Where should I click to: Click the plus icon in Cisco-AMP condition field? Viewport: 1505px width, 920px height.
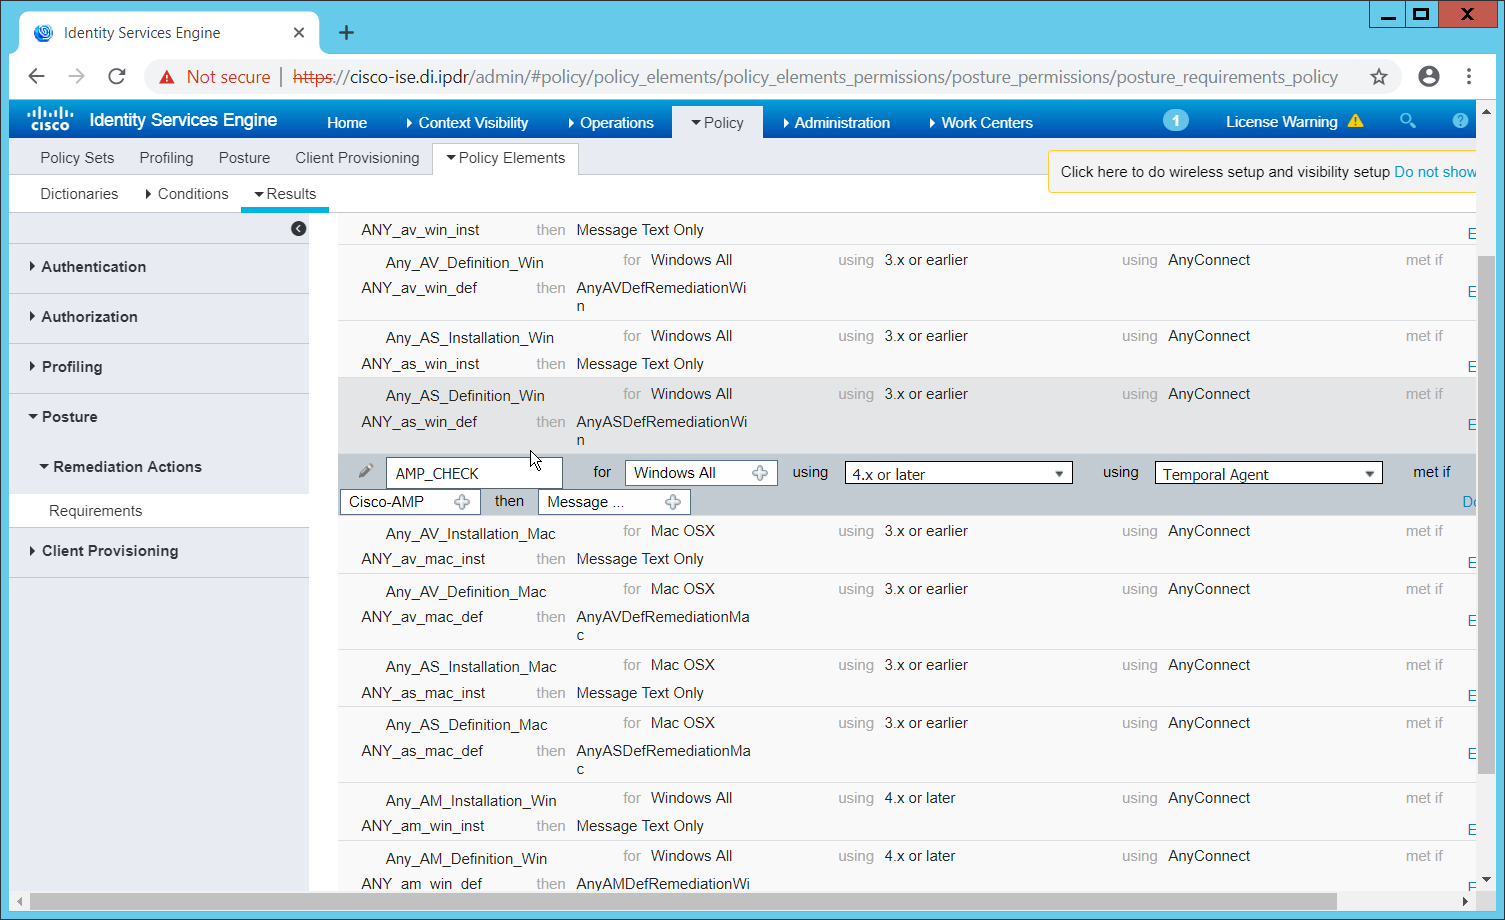[x=462, y=502]
